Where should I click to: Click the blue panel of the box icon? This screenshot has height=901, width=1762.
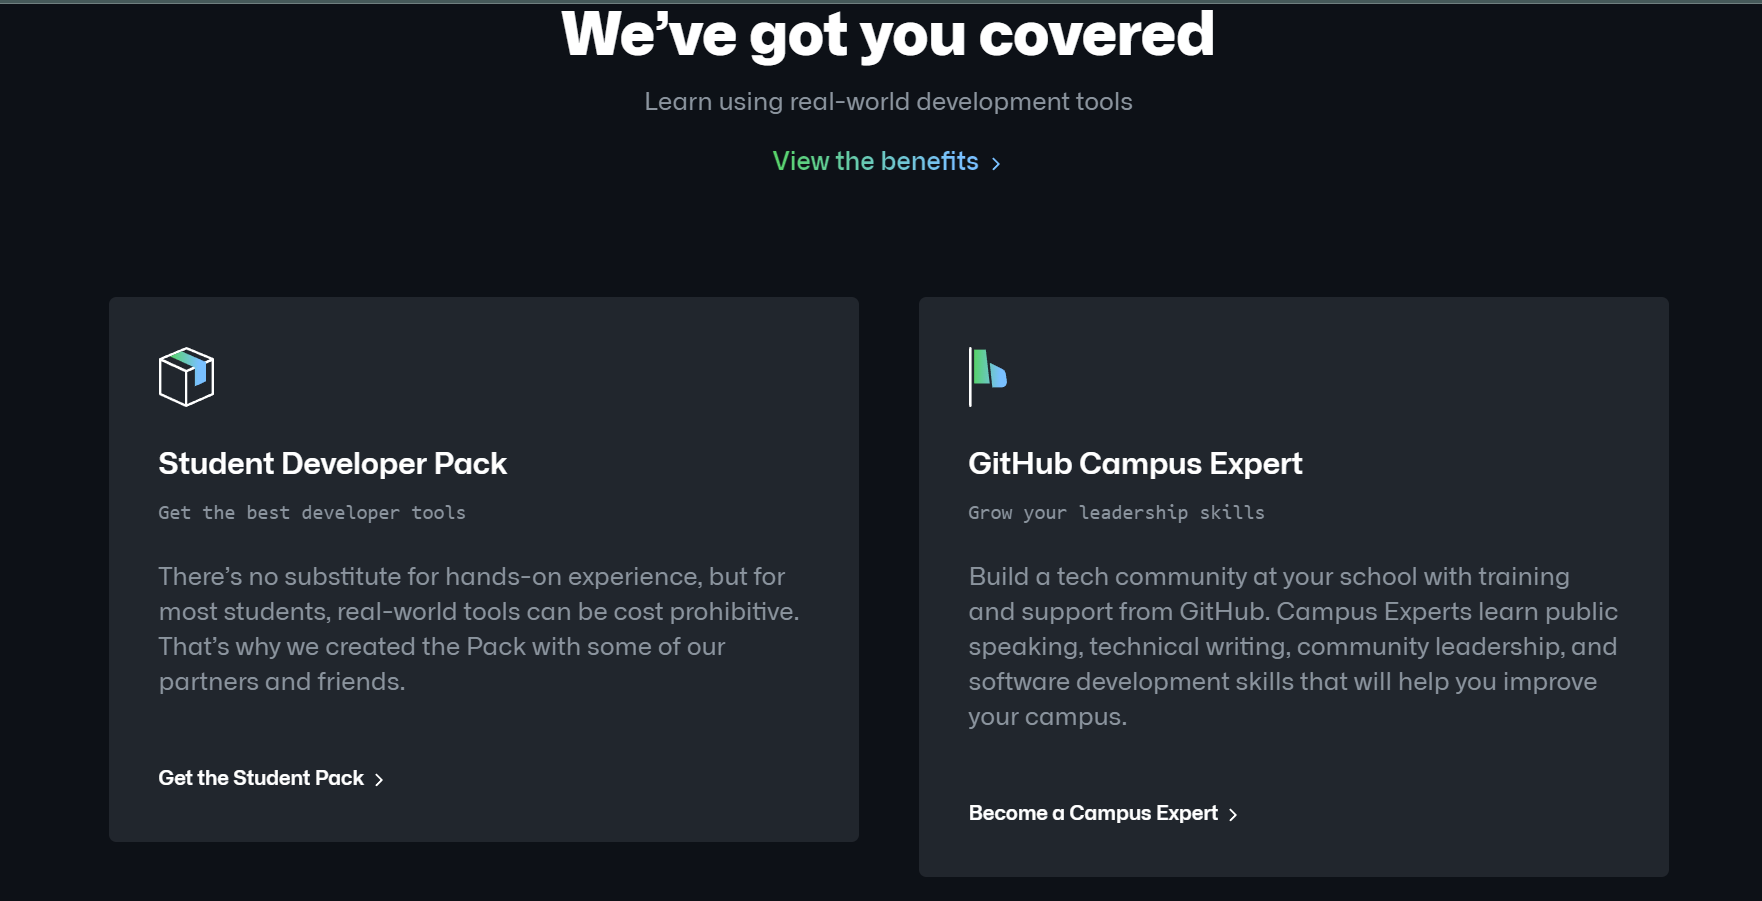tap(200, 375)
